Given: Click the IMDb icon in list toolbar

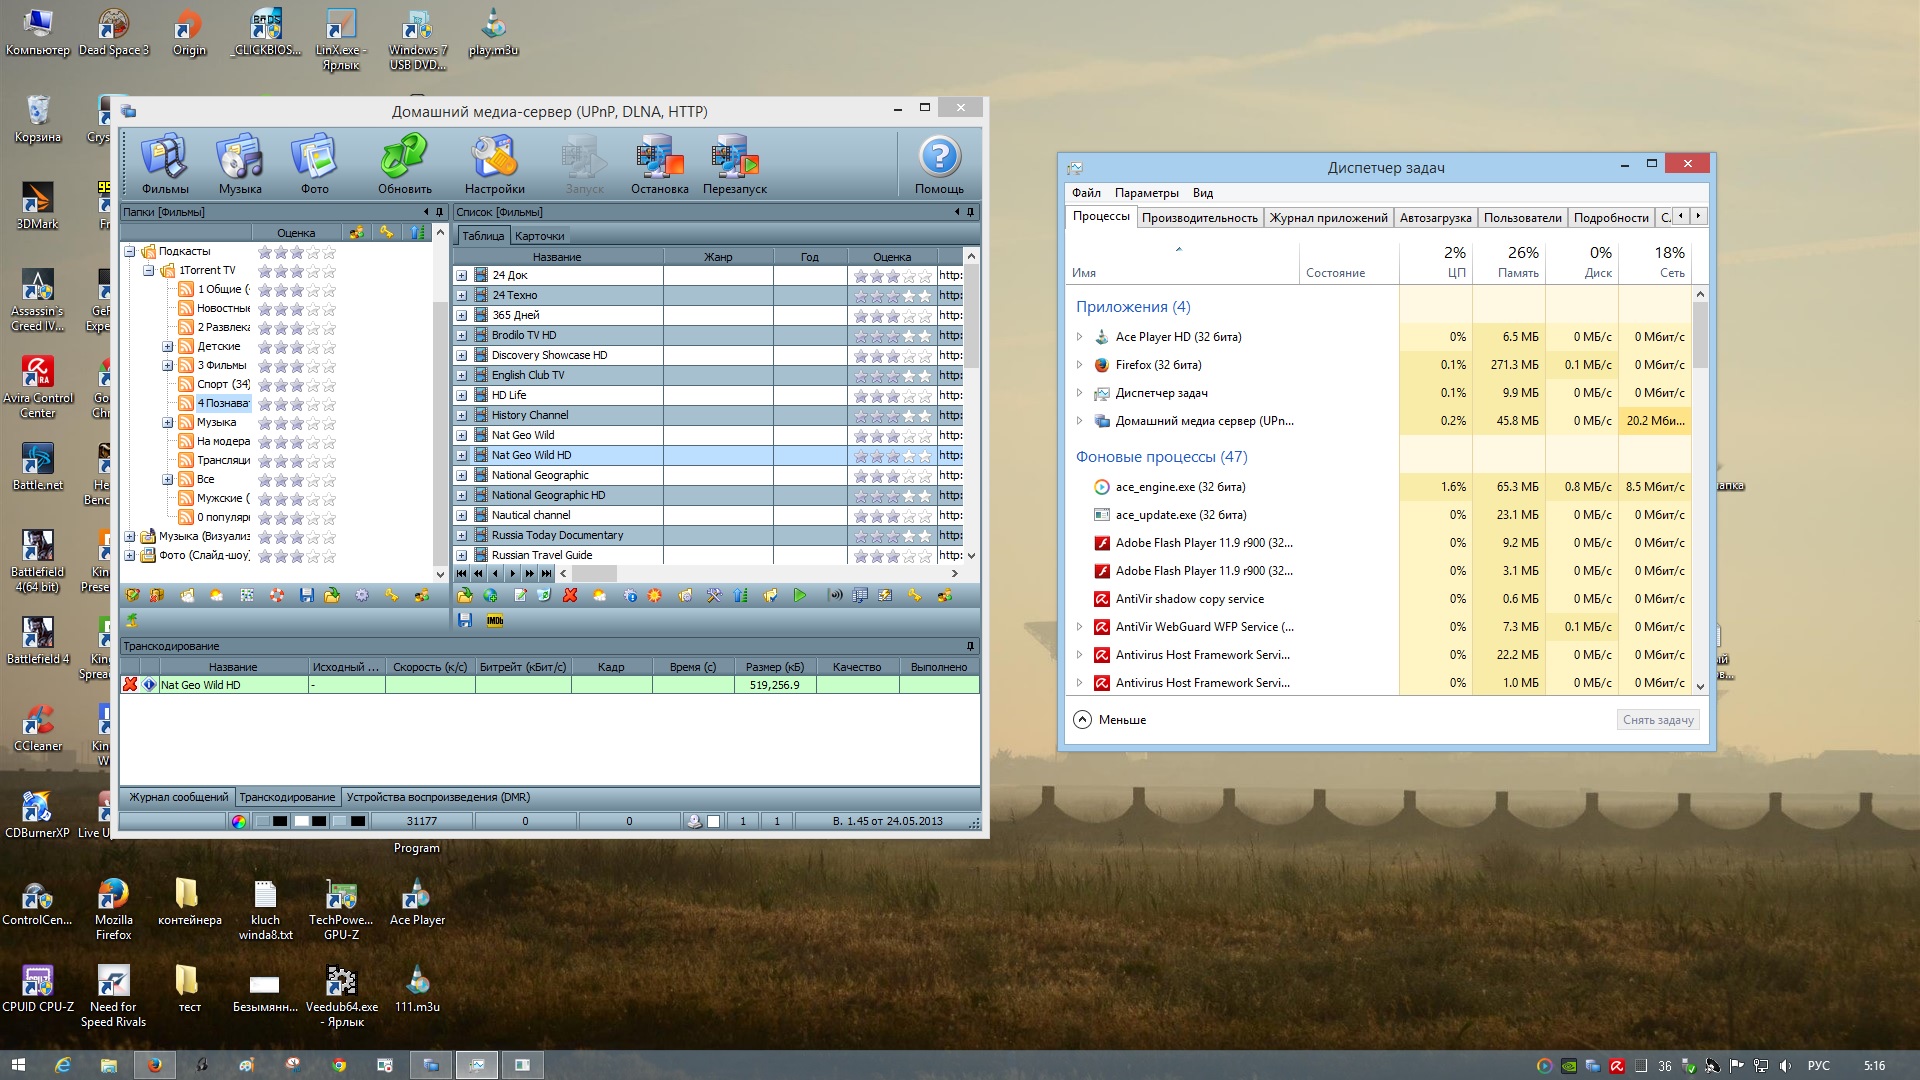Looking at the screenshot, I should click(495, 621).
